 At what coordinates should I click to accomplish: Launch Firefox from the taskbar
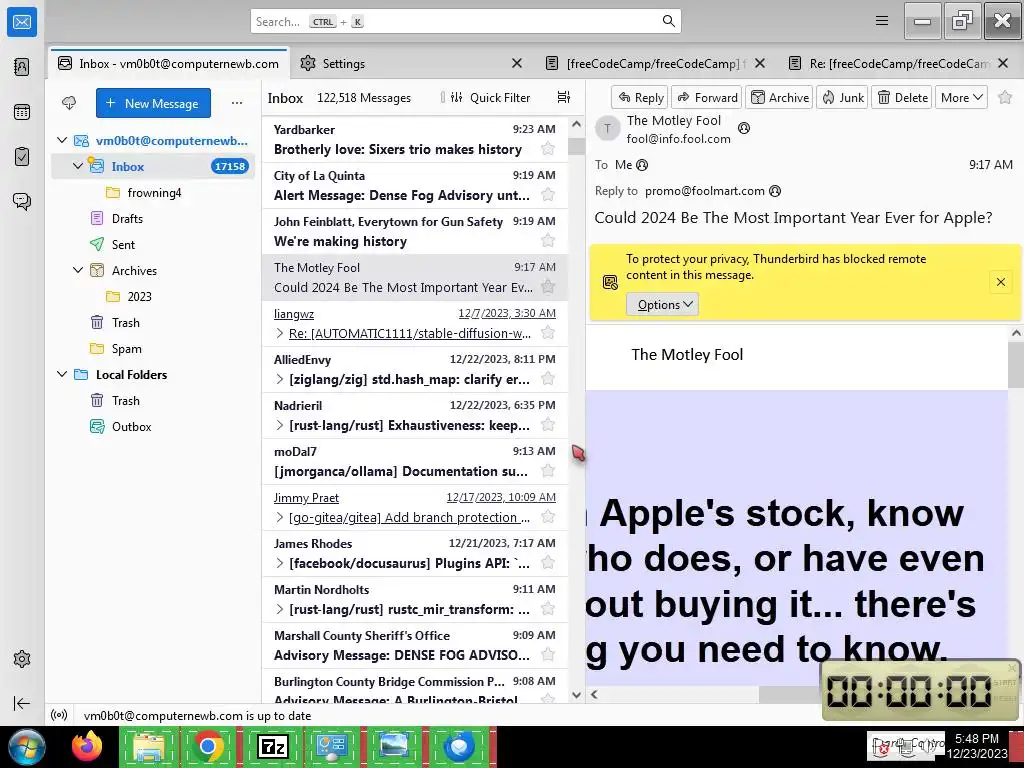pos(87,746)
